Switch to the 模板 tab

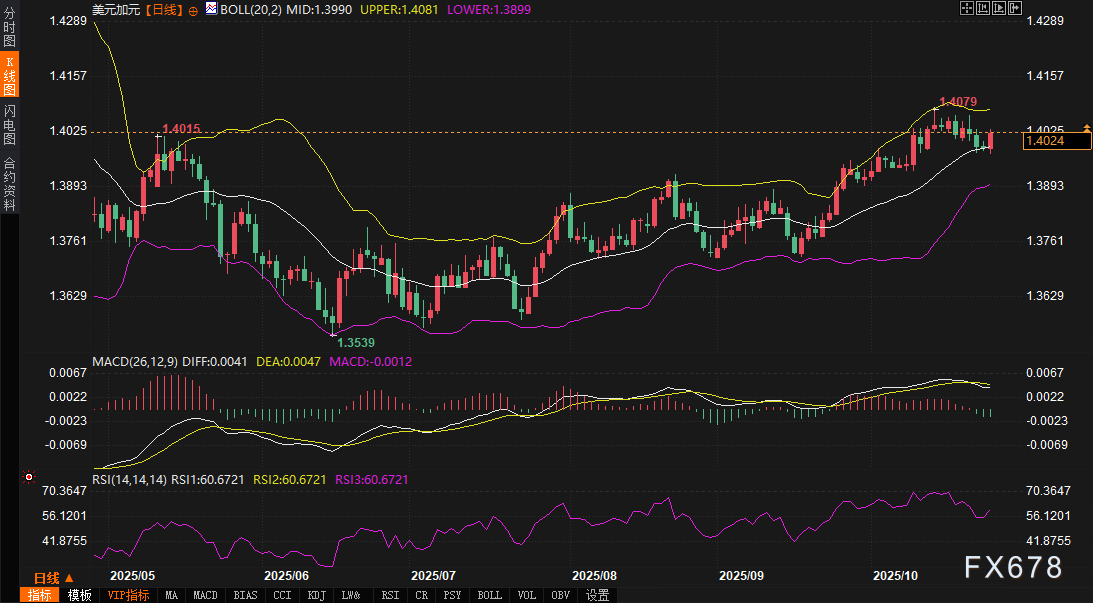[80, 595]
